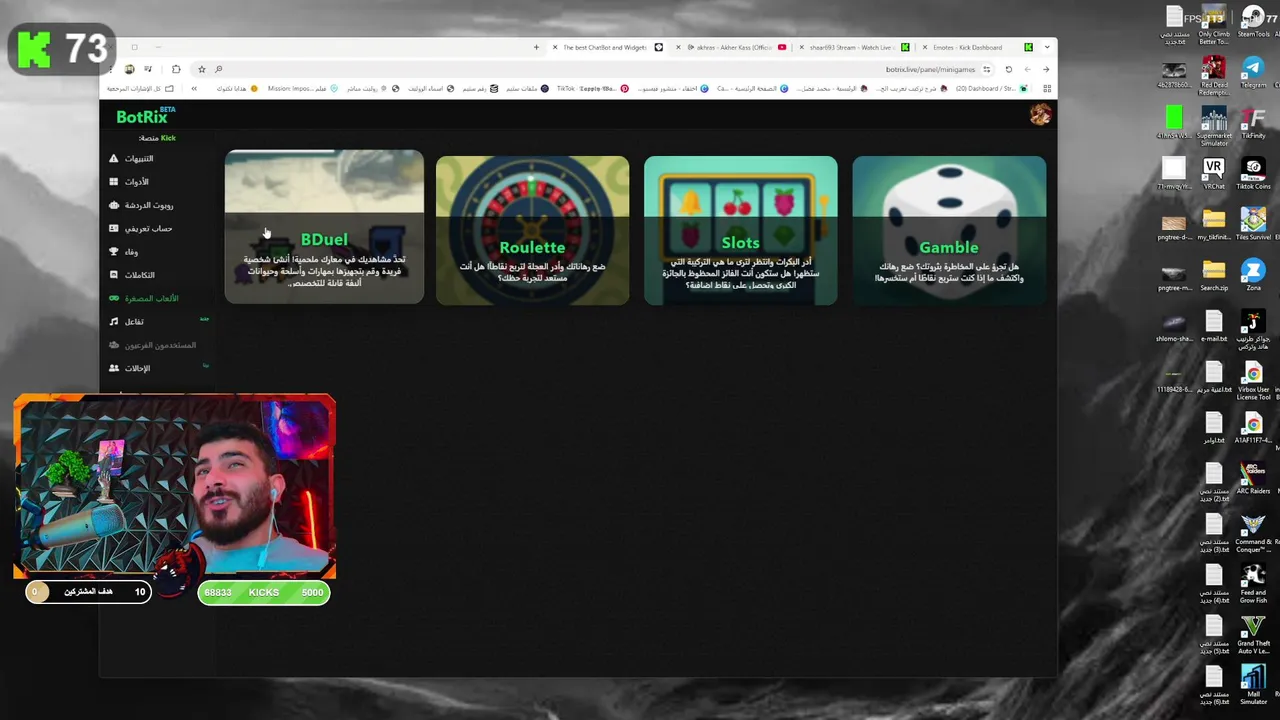Click the KICKS 5000 goal bar overlay

pyautogui.click(x=264, y=592)
